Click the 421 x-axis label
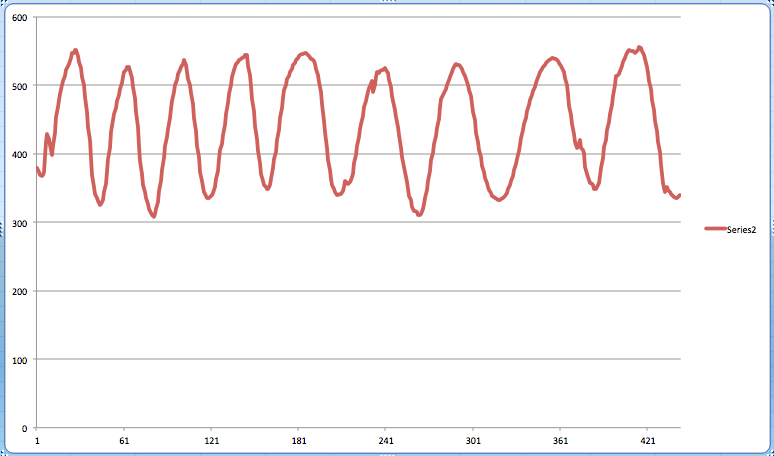The height and width of the screenshot is (456, 774). pyautogui.click(x=648, y=441)
